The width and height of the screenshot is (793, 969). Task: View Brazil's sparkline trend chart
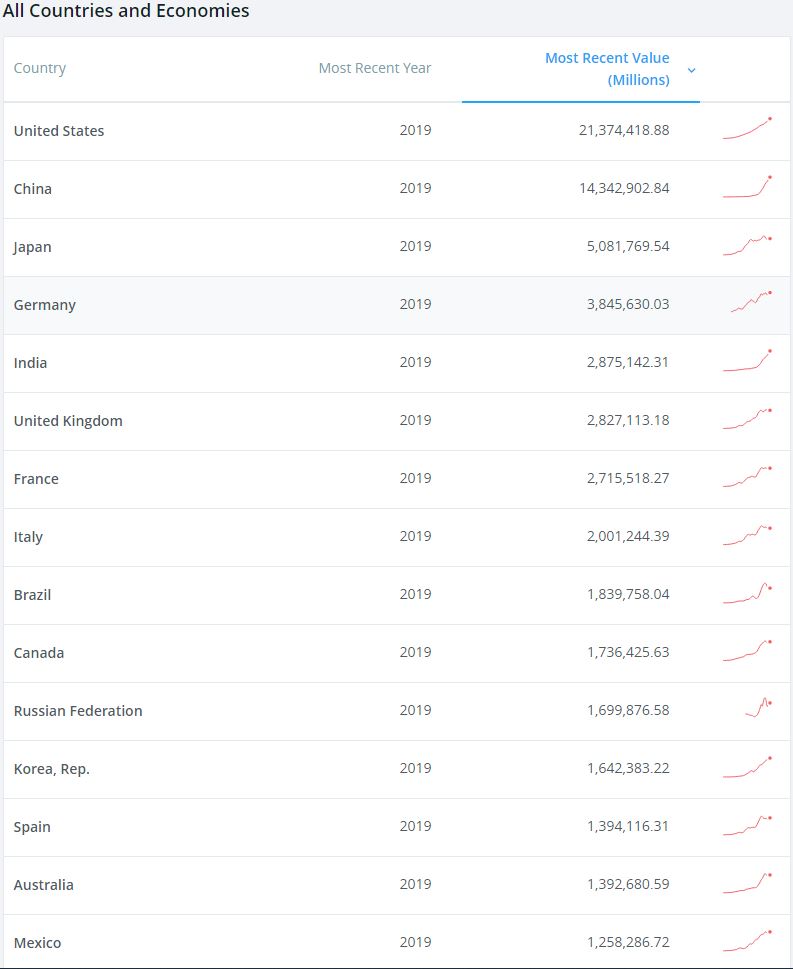[x=747, y=593]
